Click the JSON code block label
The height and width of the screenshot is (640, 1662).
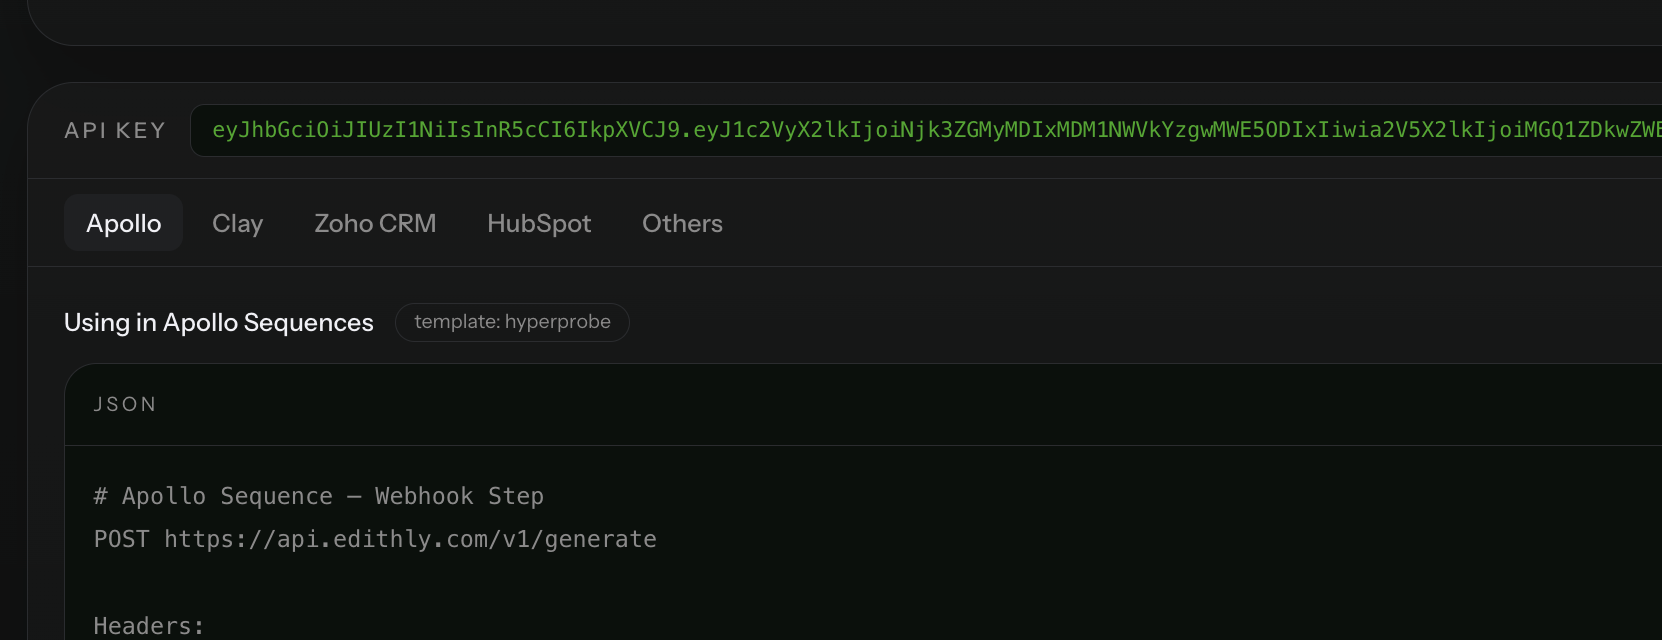click(x=125, y=404)
